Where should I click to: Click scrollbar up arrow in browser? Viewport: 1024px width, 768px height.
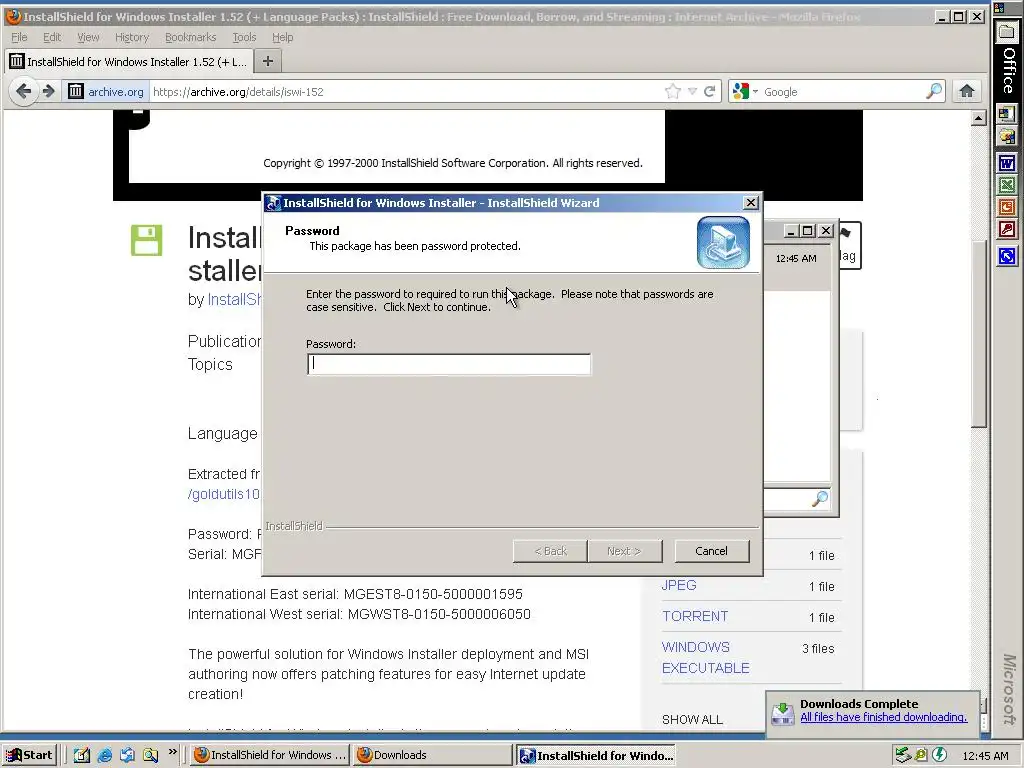(978, 118)
